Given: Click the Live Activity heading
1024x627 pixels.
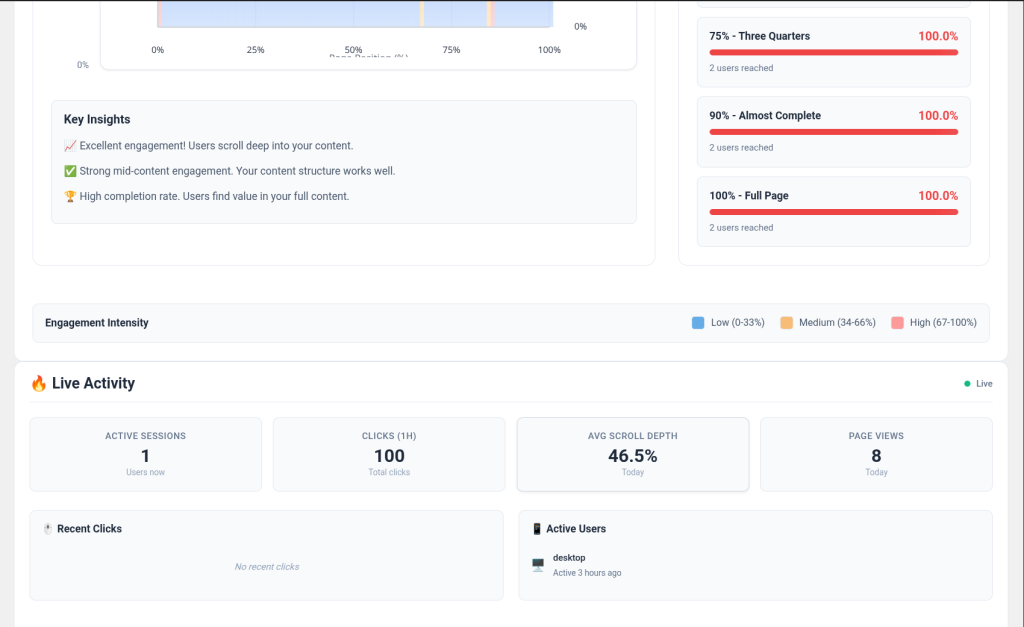Looking at the screenshot, I should [x=93, y=383].
